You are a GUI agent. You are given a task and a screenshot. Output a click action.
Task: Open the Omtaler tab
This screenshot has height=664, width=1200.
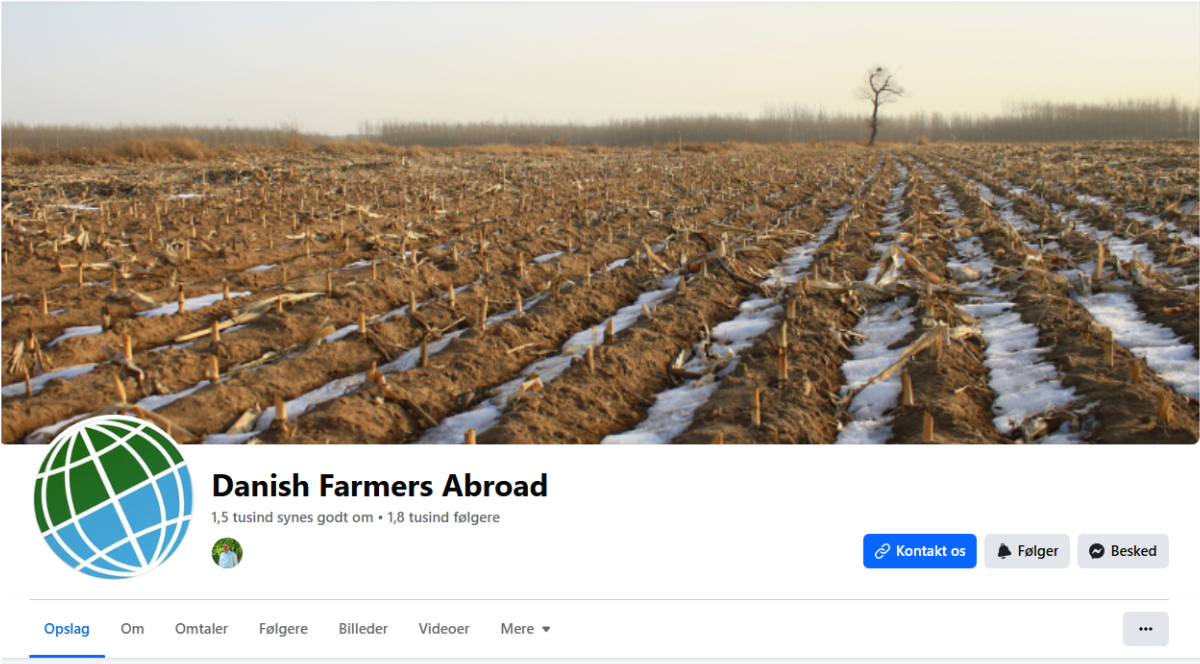pos(201,629)
